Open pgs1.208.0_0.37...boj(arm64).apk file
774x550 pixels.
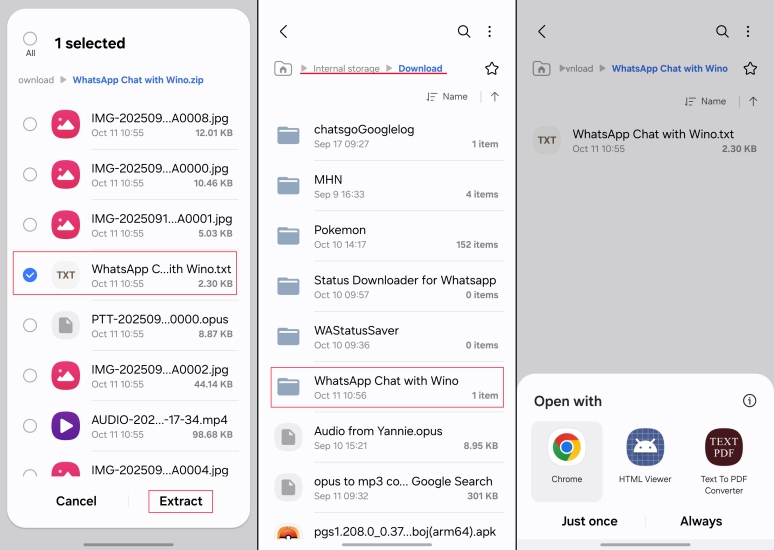click(x=387, y=532)
